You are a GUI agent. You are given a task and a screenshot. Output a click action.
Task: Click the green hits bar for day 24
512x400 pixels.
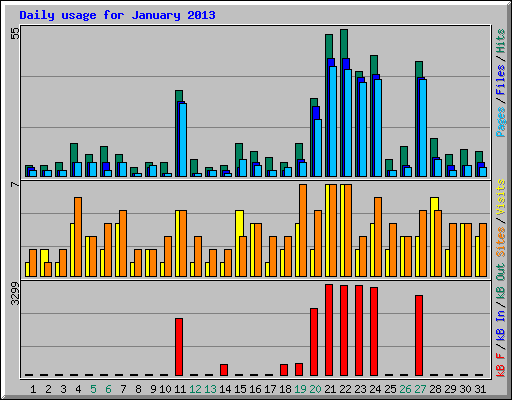coord(374,65)
